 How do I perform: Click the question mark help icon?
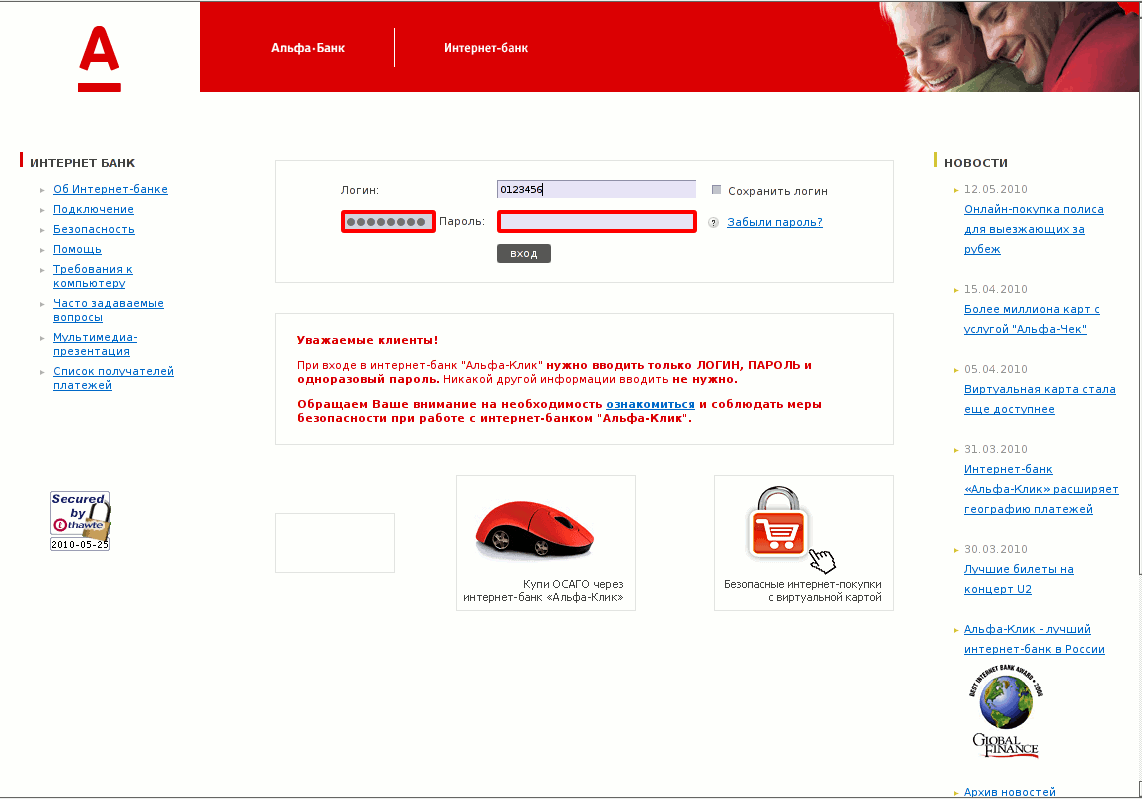pos(713,223)
